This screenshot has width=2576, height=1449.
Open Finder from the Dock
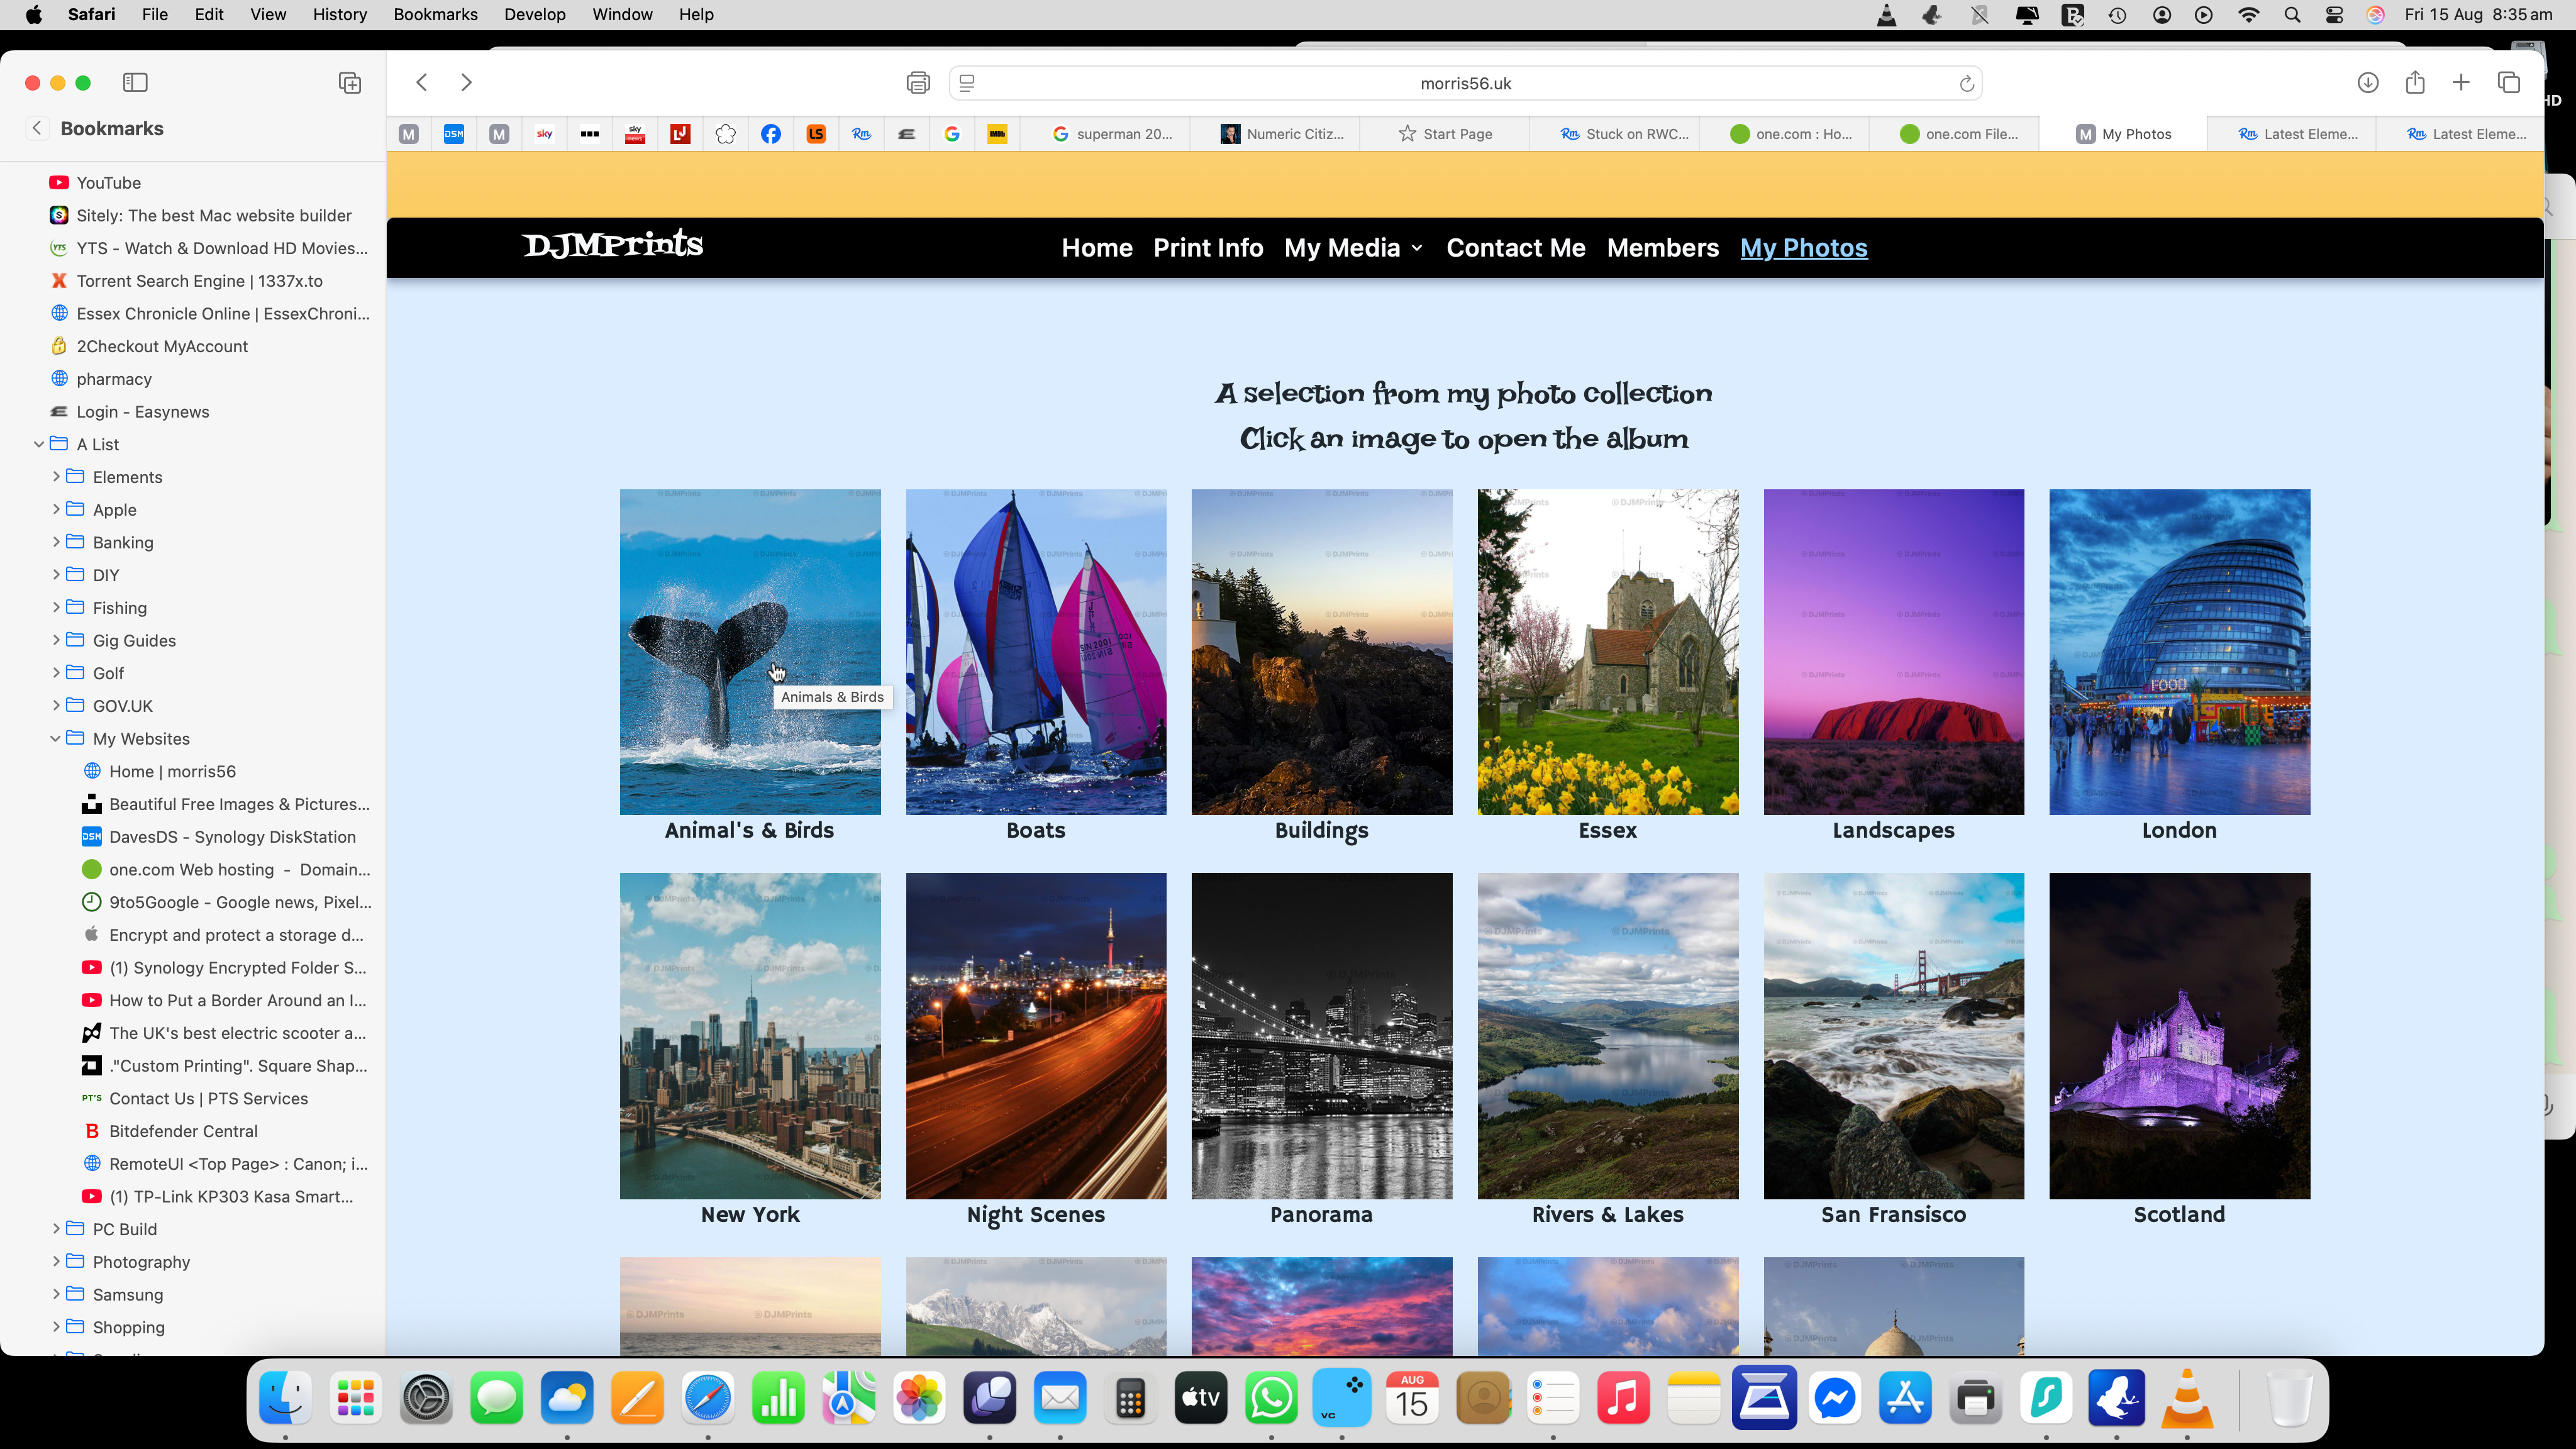click(x=285, y=1398)
